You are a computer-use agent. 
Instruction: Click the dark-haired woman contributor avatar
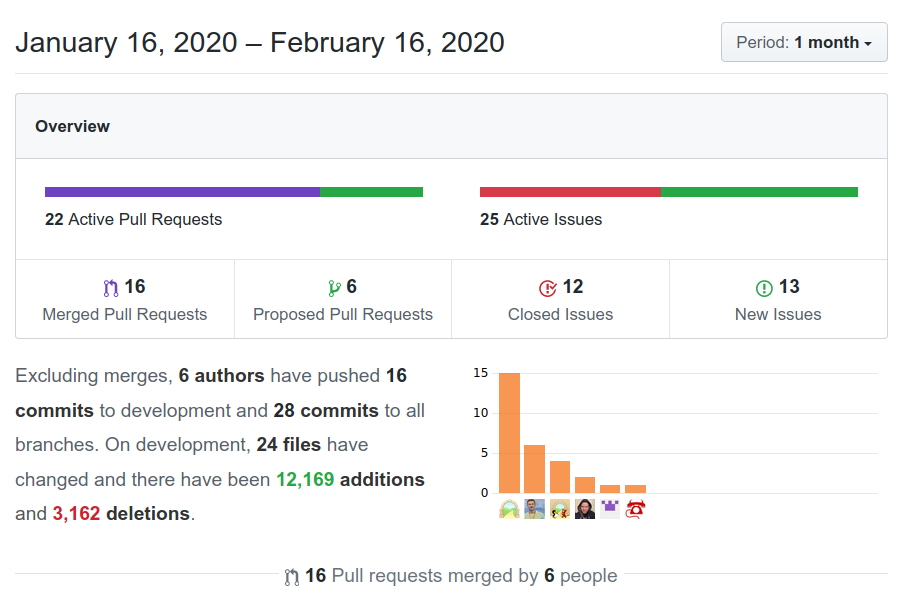[x=584, y=509]
